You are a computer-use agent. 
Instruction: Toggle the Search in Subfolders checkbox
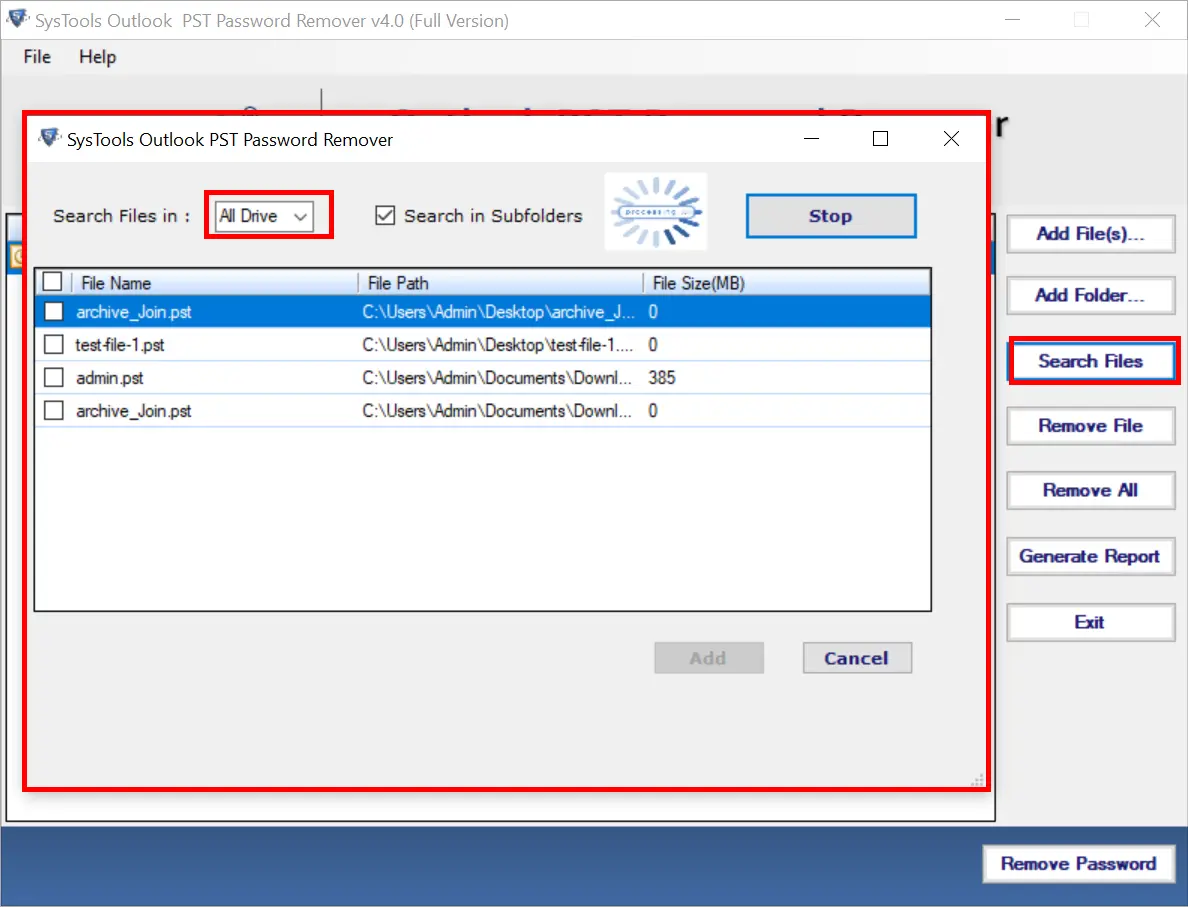coord(385,216)
